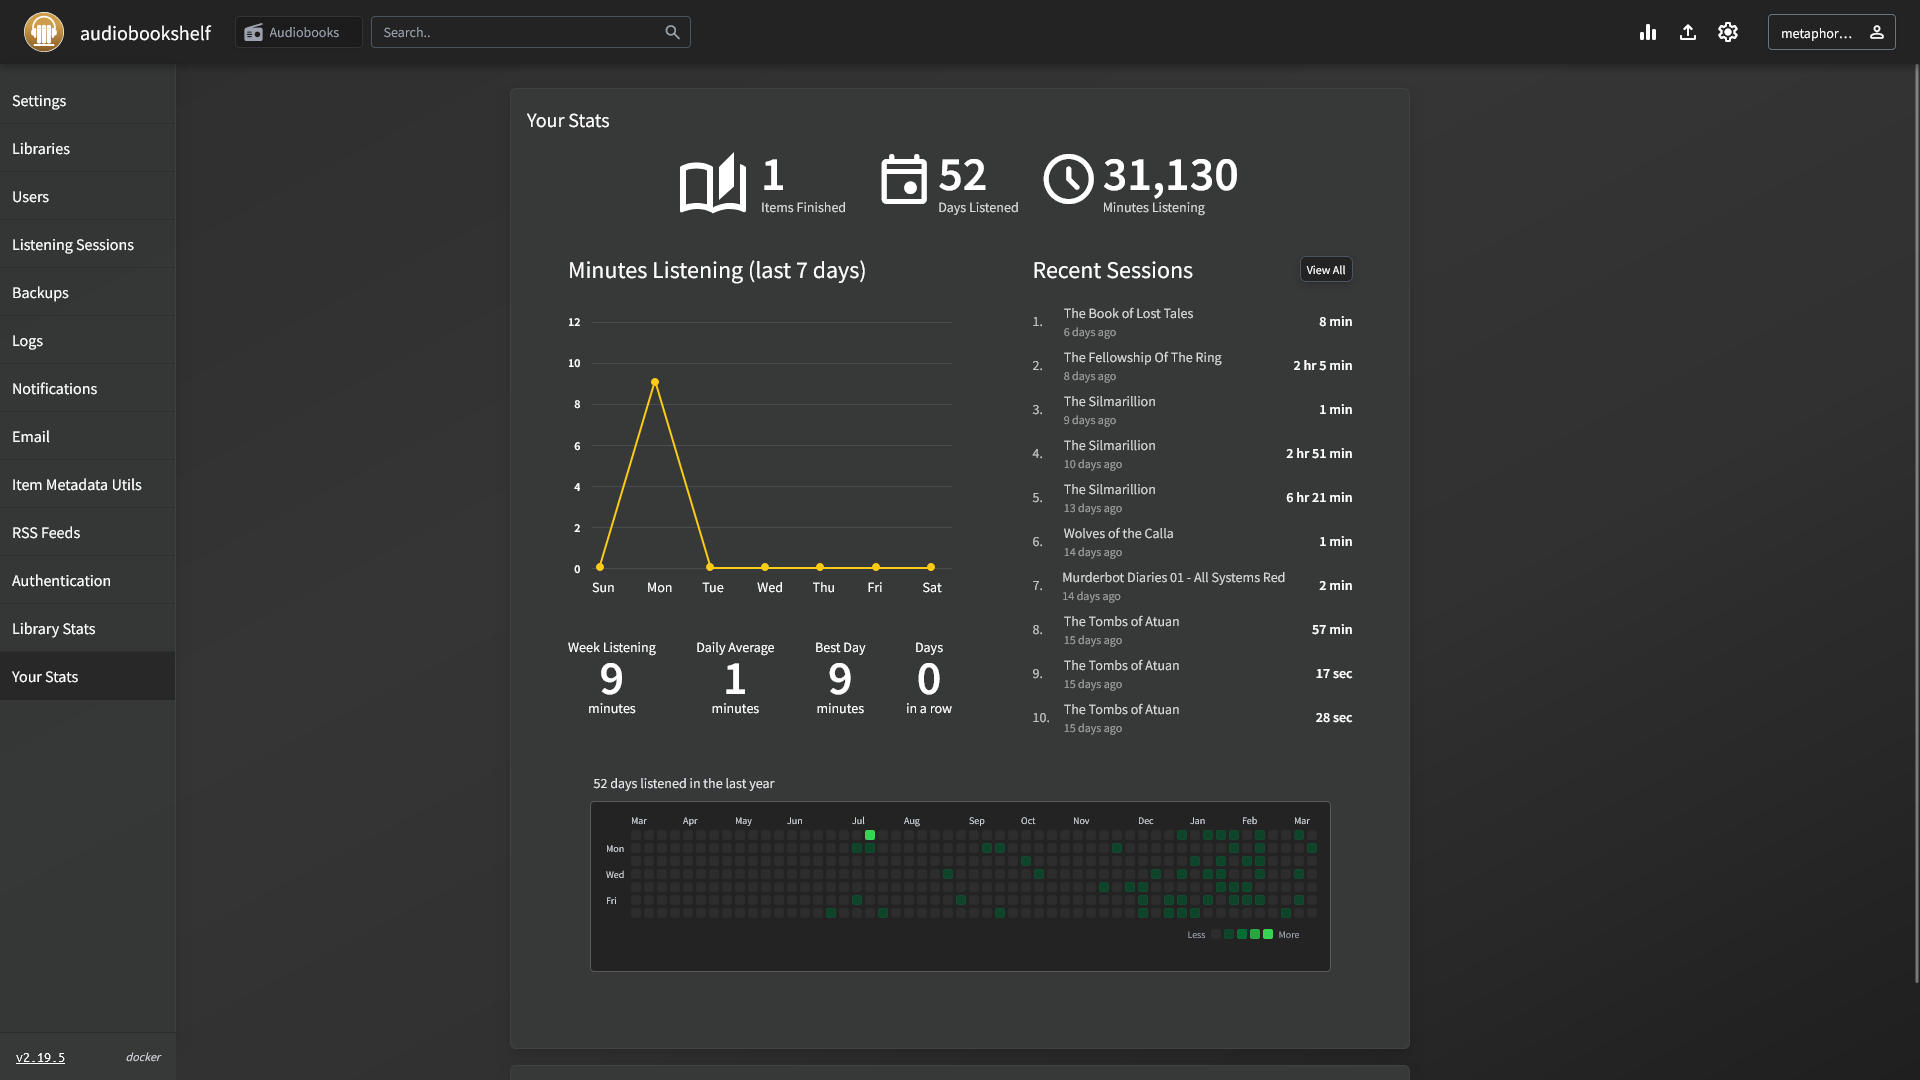
Task: Open Listening Sessions page
Action: click(88, 244)
